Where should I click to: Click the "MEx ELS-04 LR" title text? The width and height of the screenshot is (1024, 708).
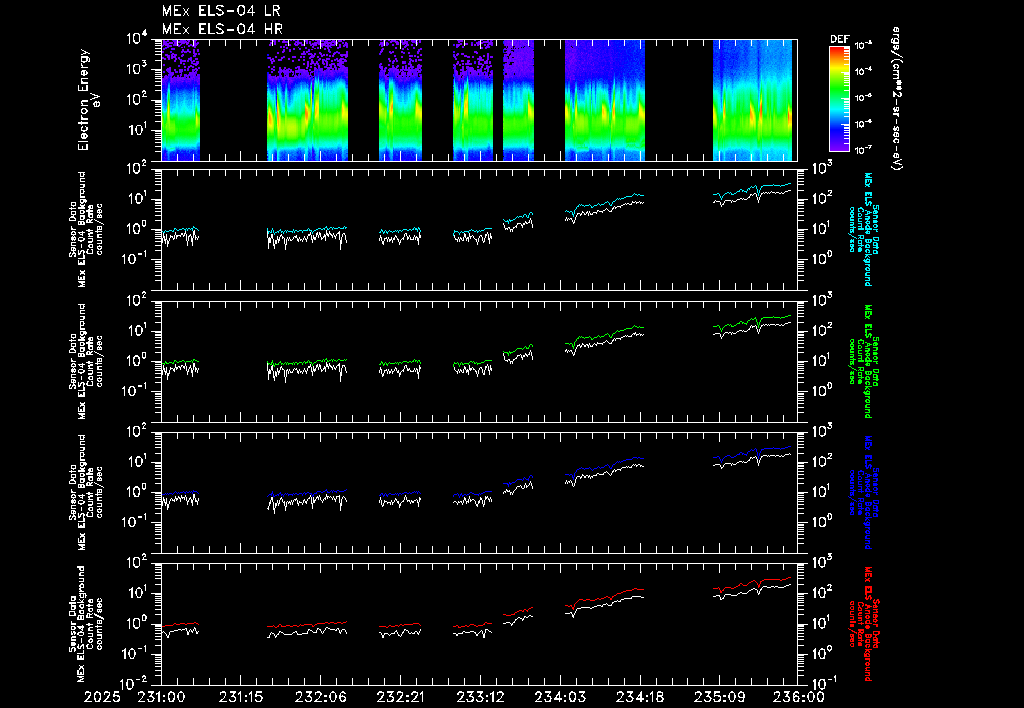coord(221,11)
